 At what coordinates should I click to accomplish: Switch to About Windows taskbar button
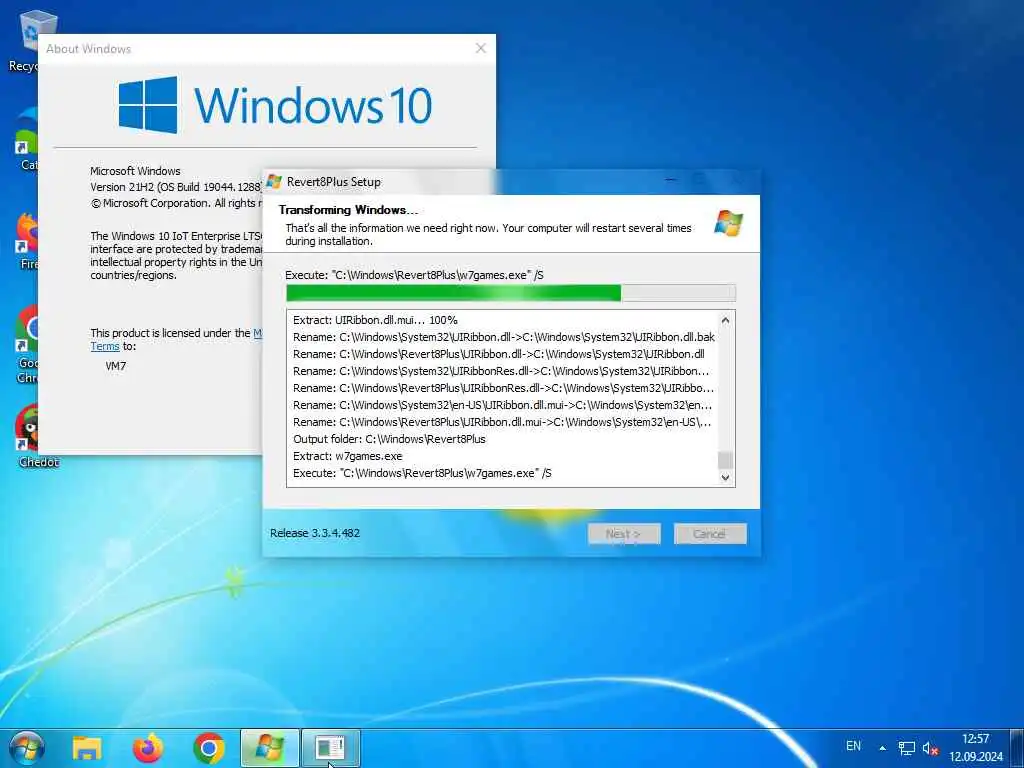[330, 748]
